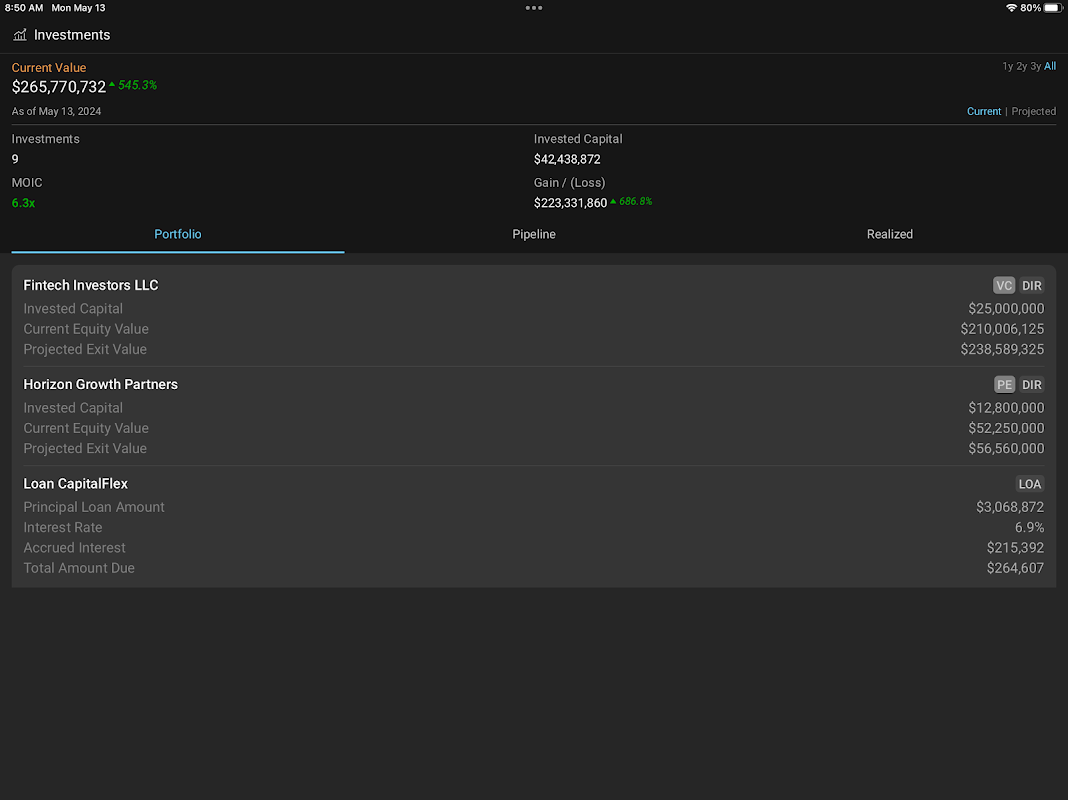Set time range to 3y
This screenshot has width=1068, height=800.
coord(1035,66)
